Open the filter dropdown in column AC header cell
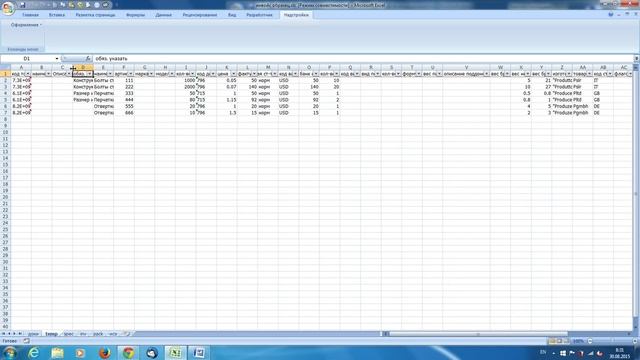The image size is (640, 360). (629, 74)
